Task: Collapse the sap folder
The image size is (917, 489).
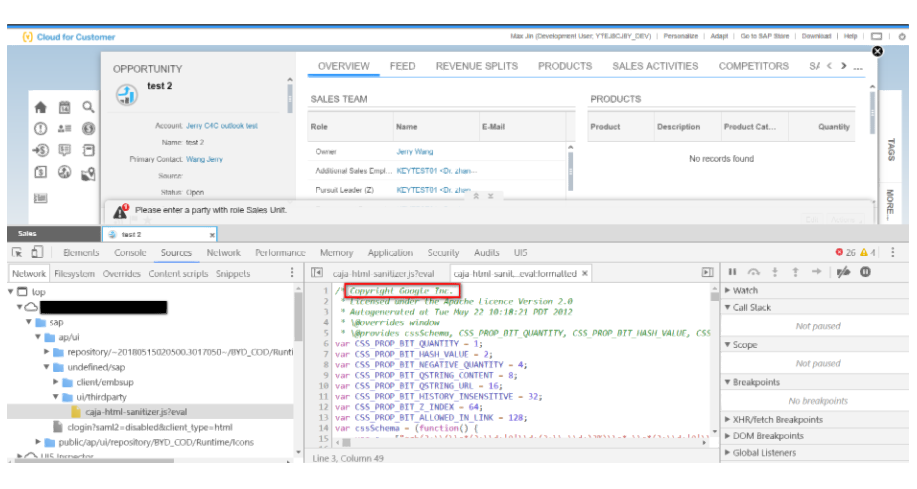Action: (29, 322)
